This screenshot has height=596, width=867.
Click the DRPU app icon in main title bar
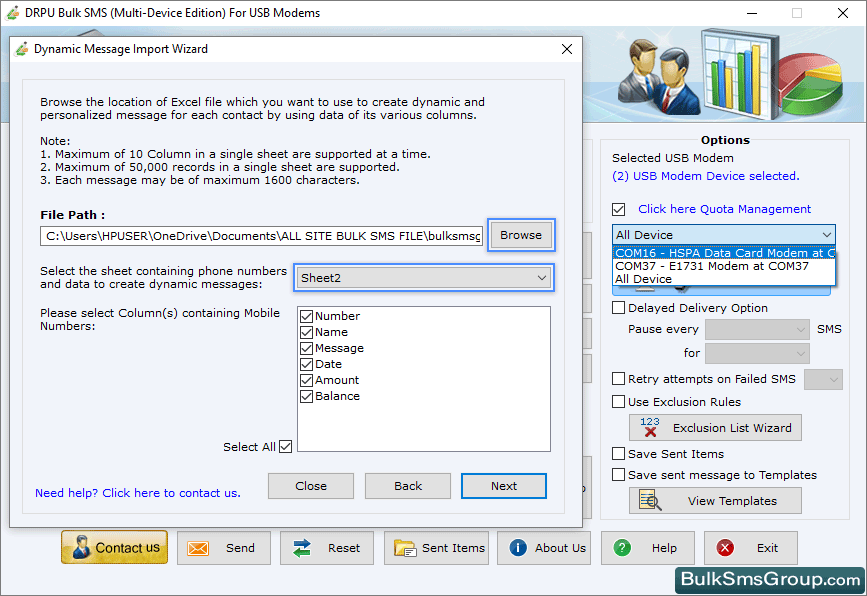point(12,13)
